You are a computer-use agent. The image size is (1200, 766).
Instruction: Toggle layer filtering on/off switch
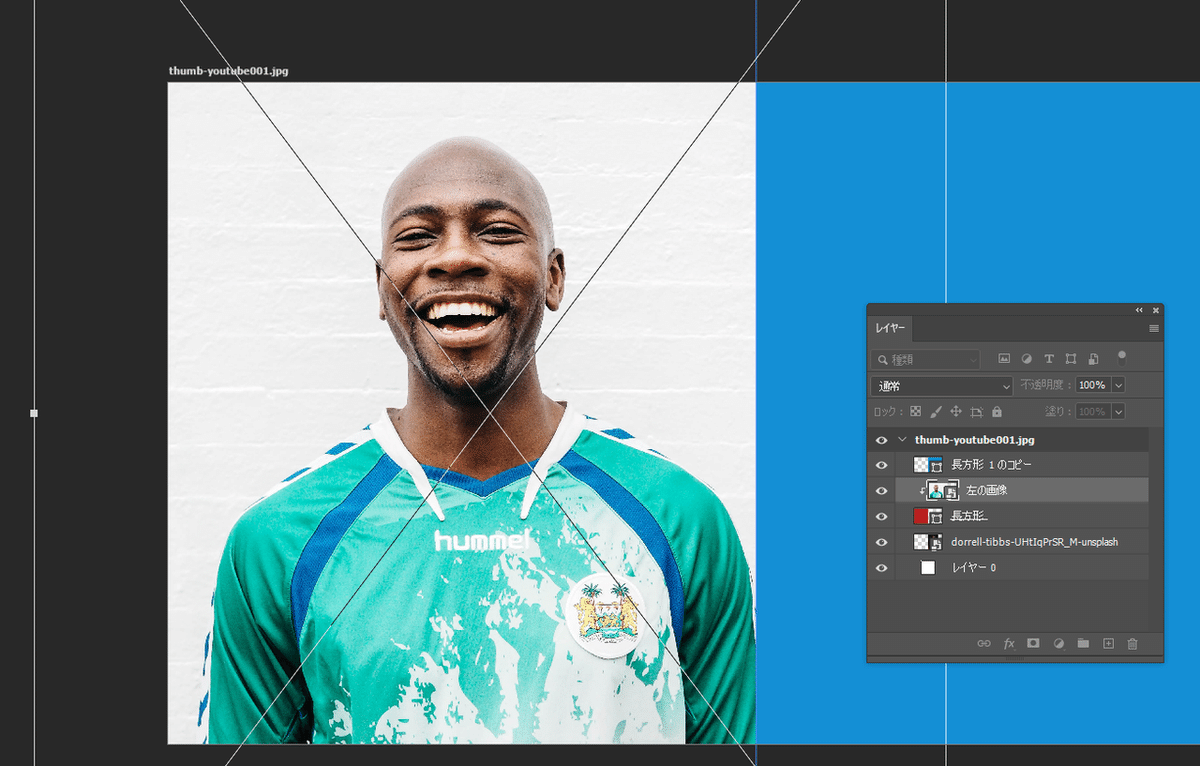1122,356
